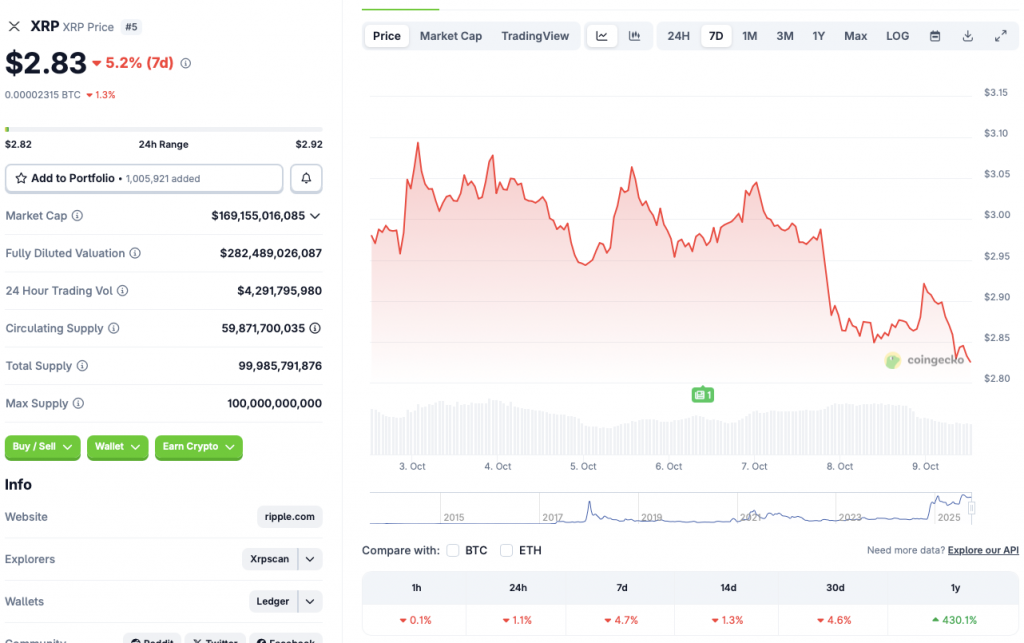Click the info icon next to Market Cap
This screenshot has height=643, width=1024.
click(x=76, y=215)
